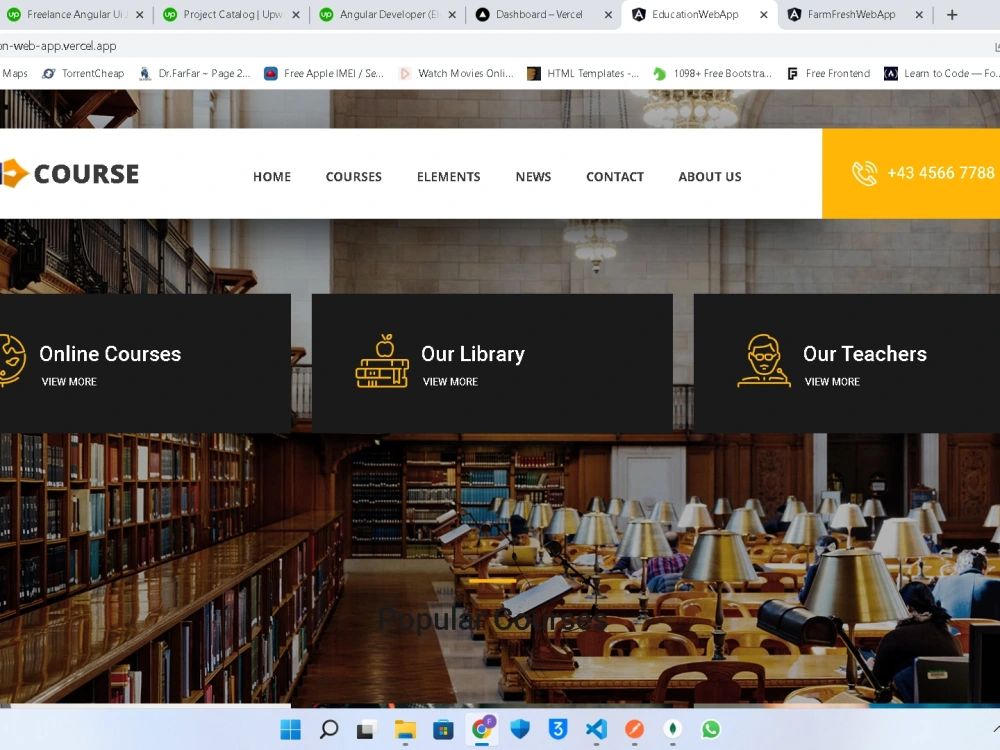Click phone number +43 4566 7788

click(941, 173)
